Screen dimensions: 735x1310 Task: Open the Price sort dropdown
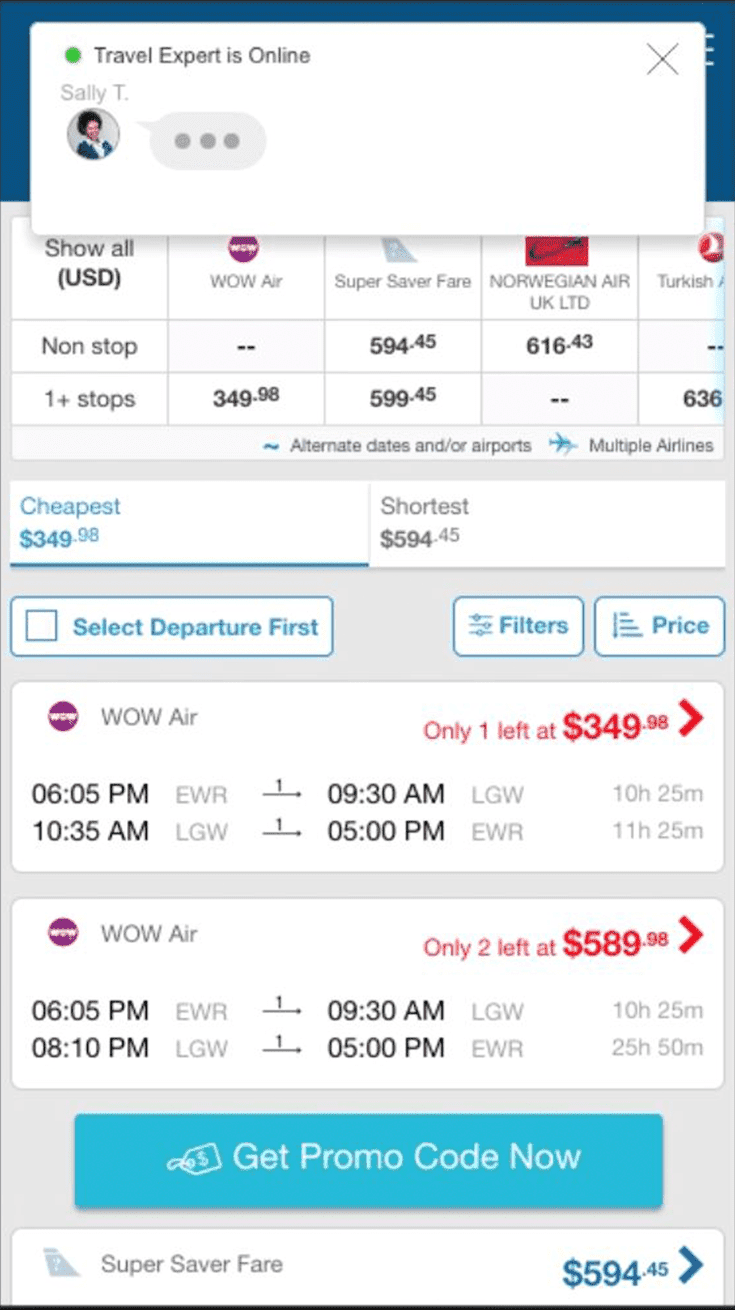click(659, 626)
